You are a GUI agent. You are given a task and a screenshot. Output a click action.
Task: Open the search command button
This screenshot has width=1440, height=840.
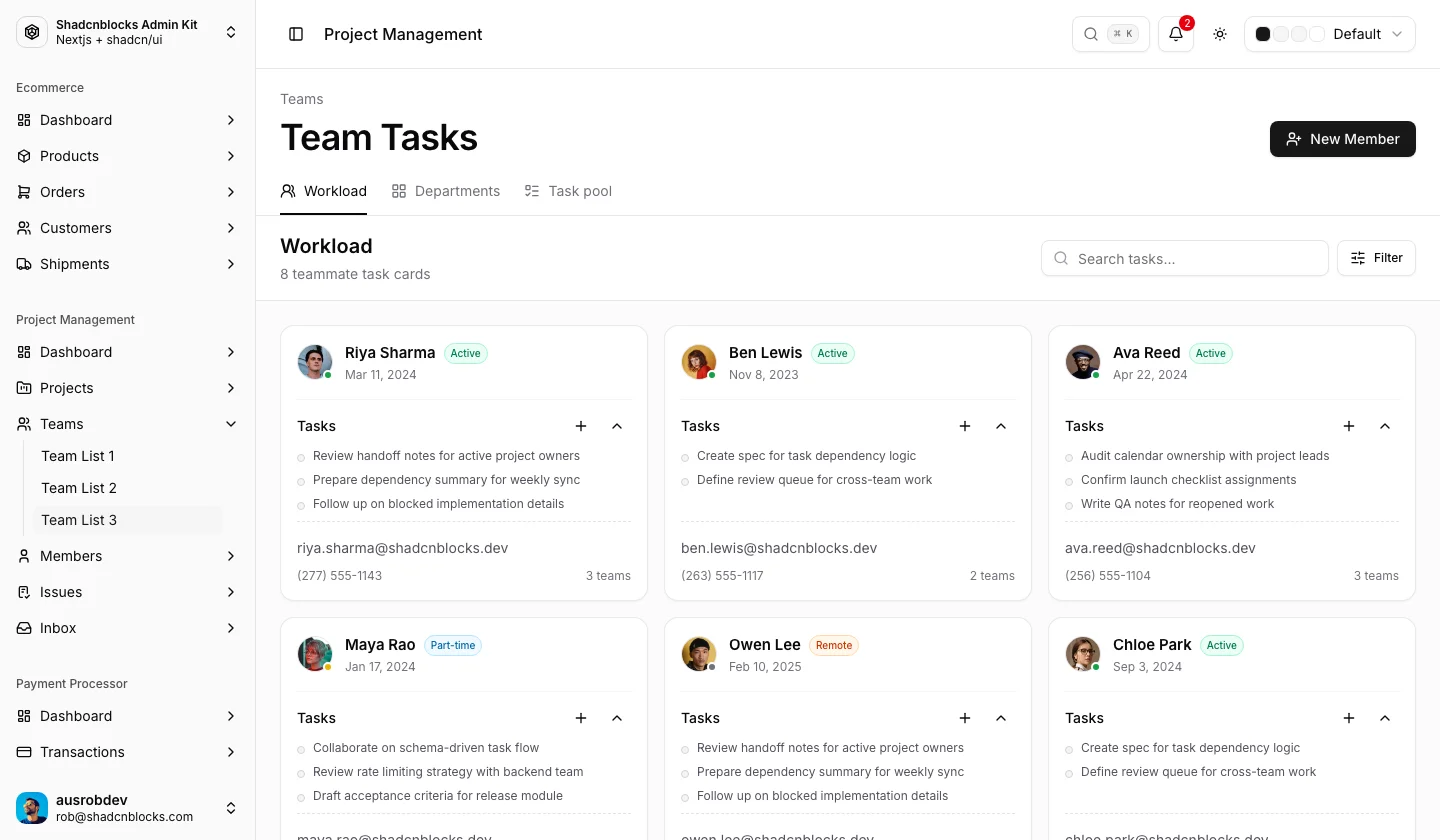[x=1111, y=34]
